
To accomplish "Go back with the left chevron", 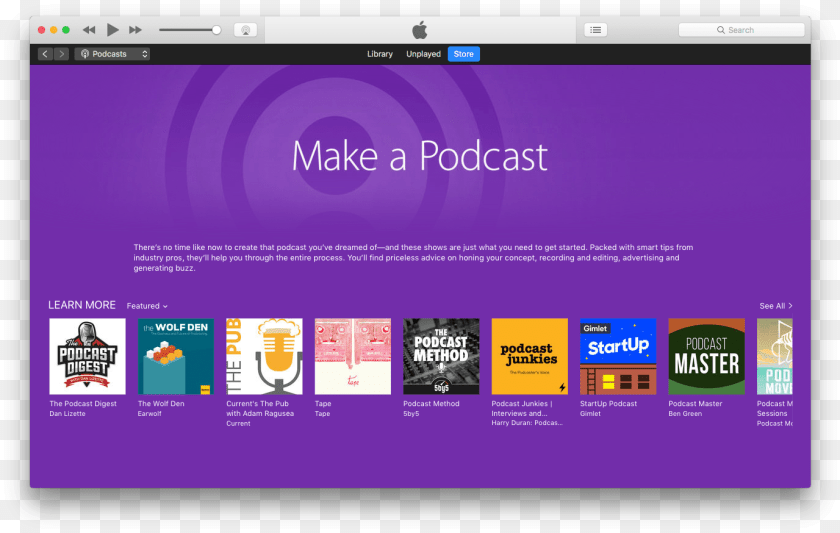I will pos(45,54).
